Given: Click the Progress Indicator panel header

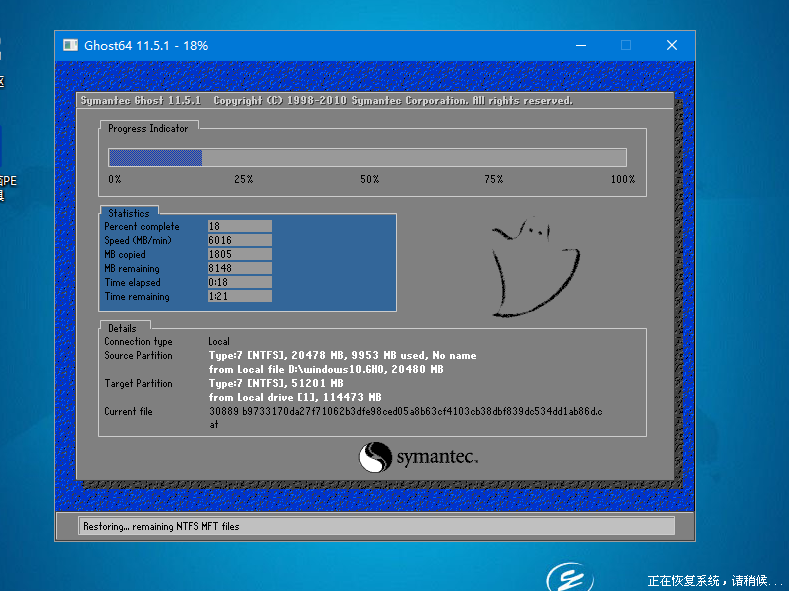Looking at the screenshot, I should tap(148, 128).
